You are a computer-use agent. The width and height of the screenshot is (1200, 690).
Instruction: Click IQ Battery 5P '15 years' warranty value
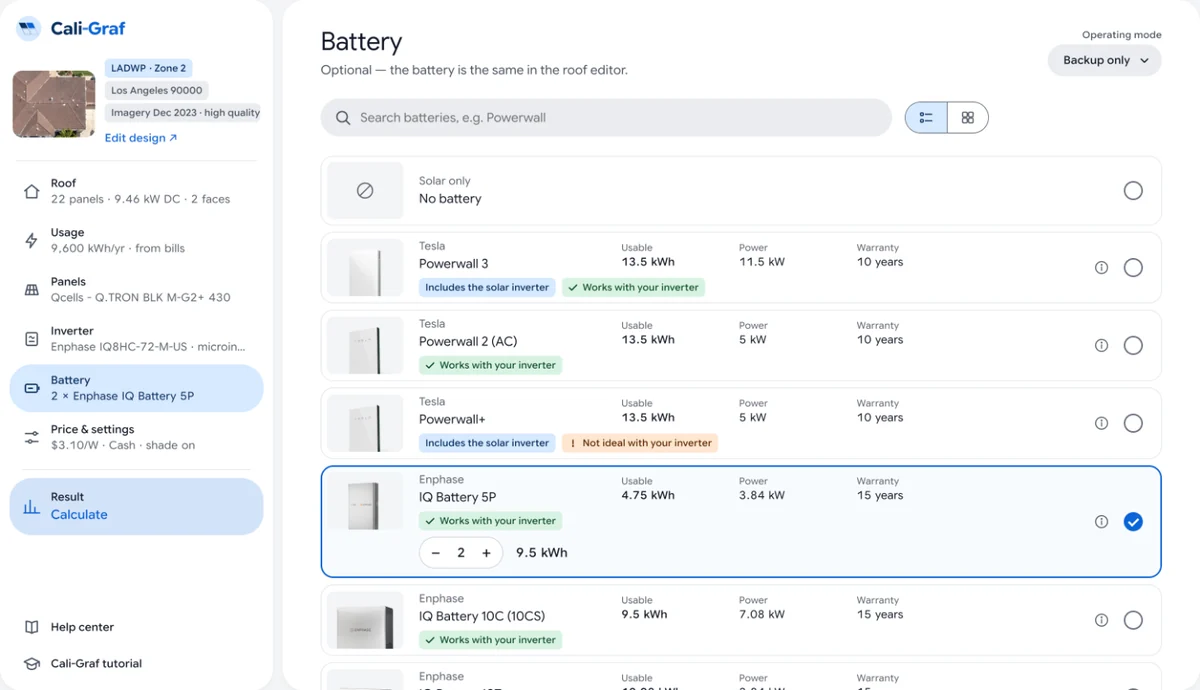880,495
